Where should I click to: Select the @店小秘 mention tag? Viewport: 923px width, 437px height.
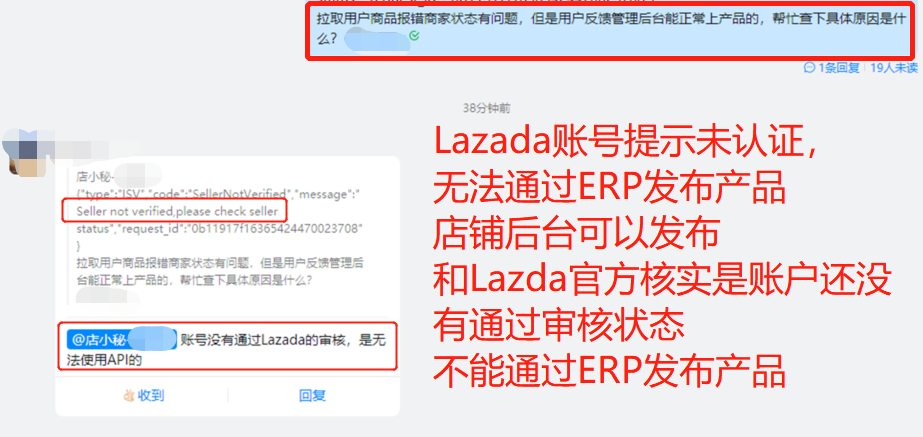click(x=122, y=340)
